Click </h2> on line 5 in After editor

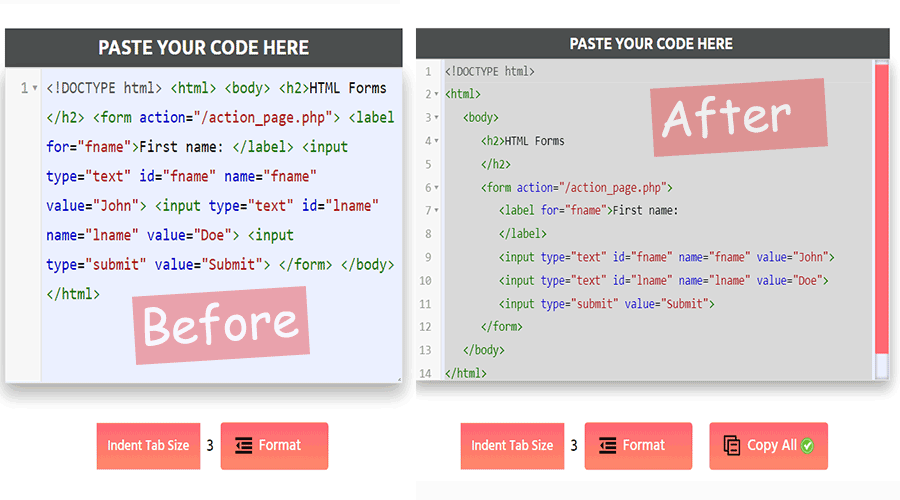496,165
